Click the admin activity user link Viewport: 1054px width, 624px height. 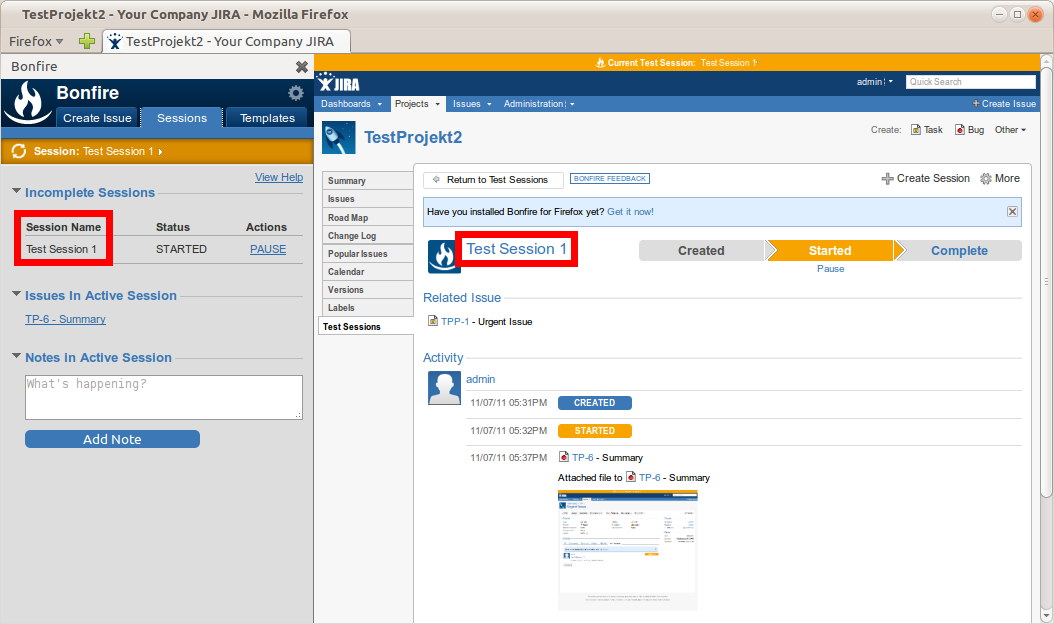[x=481, y=379]
